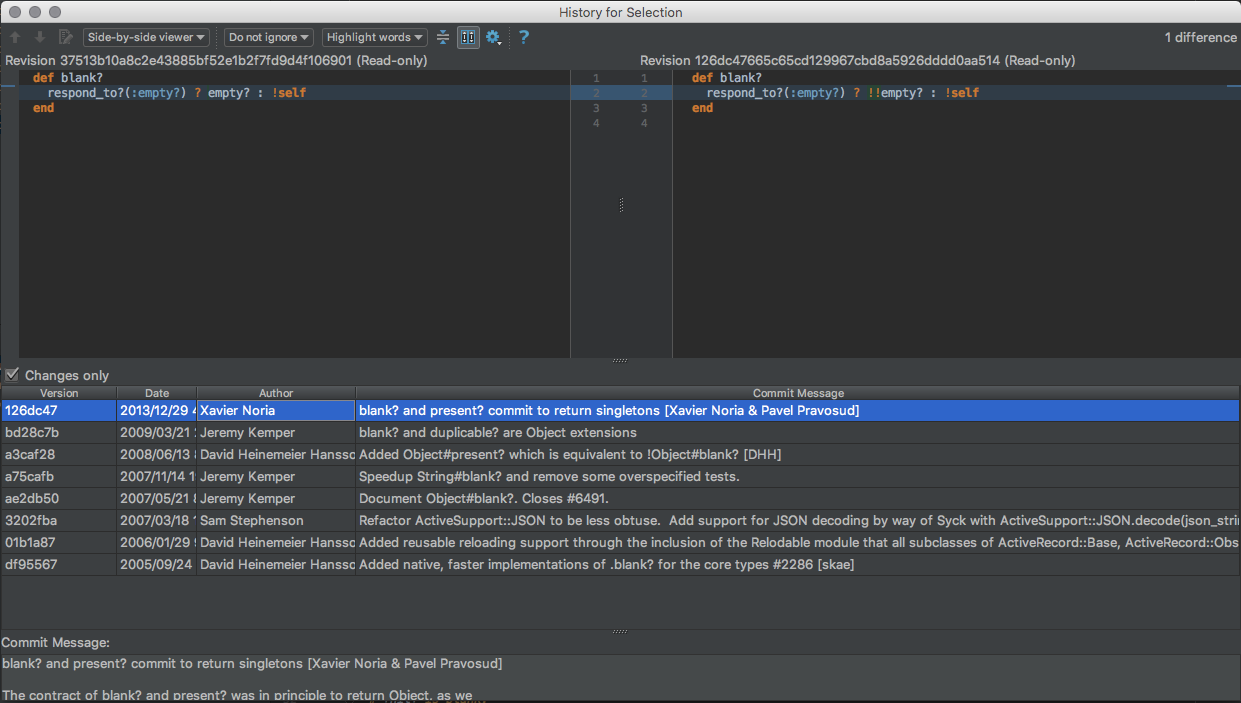The width and height of the screenshot is (1241, 703).
Task: Open the Side-by-side viewer dropdown
Action: [146, 37]
